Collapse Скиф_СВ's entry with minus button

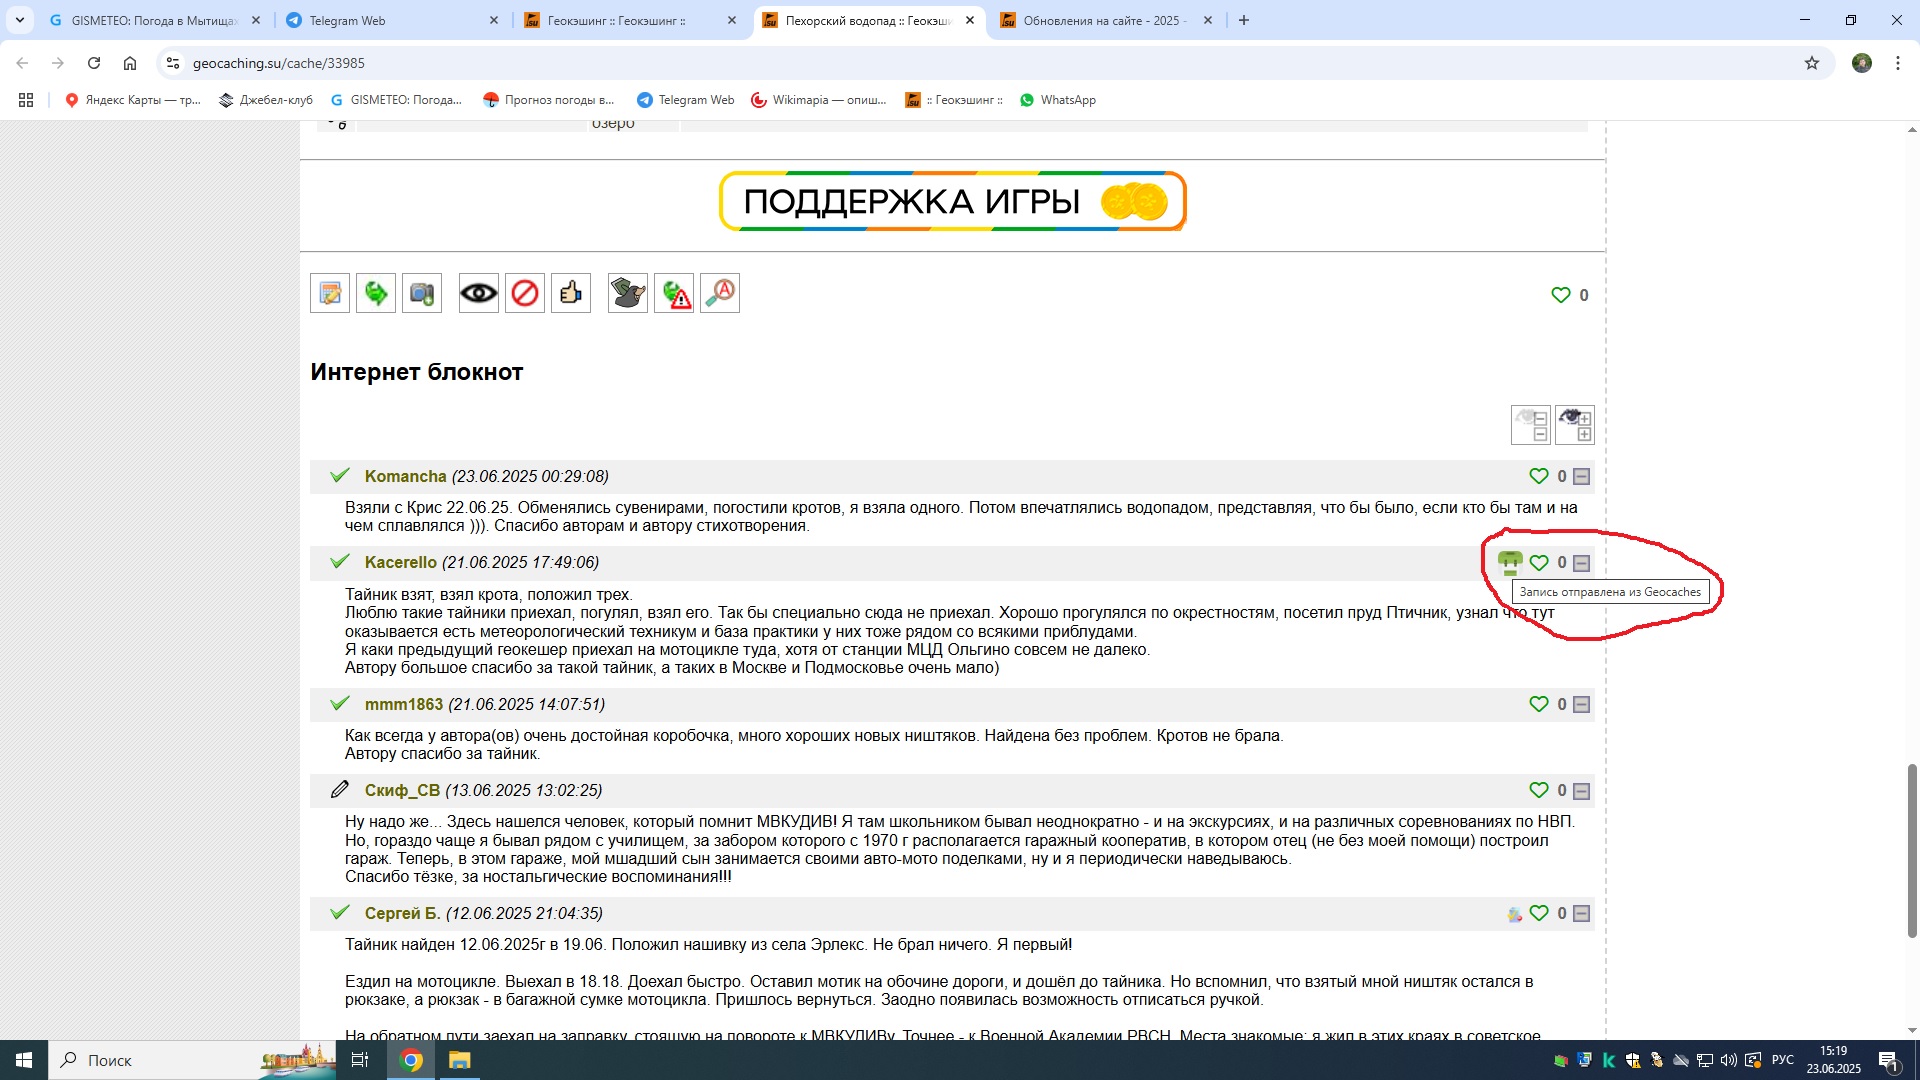coord(1582,791)
